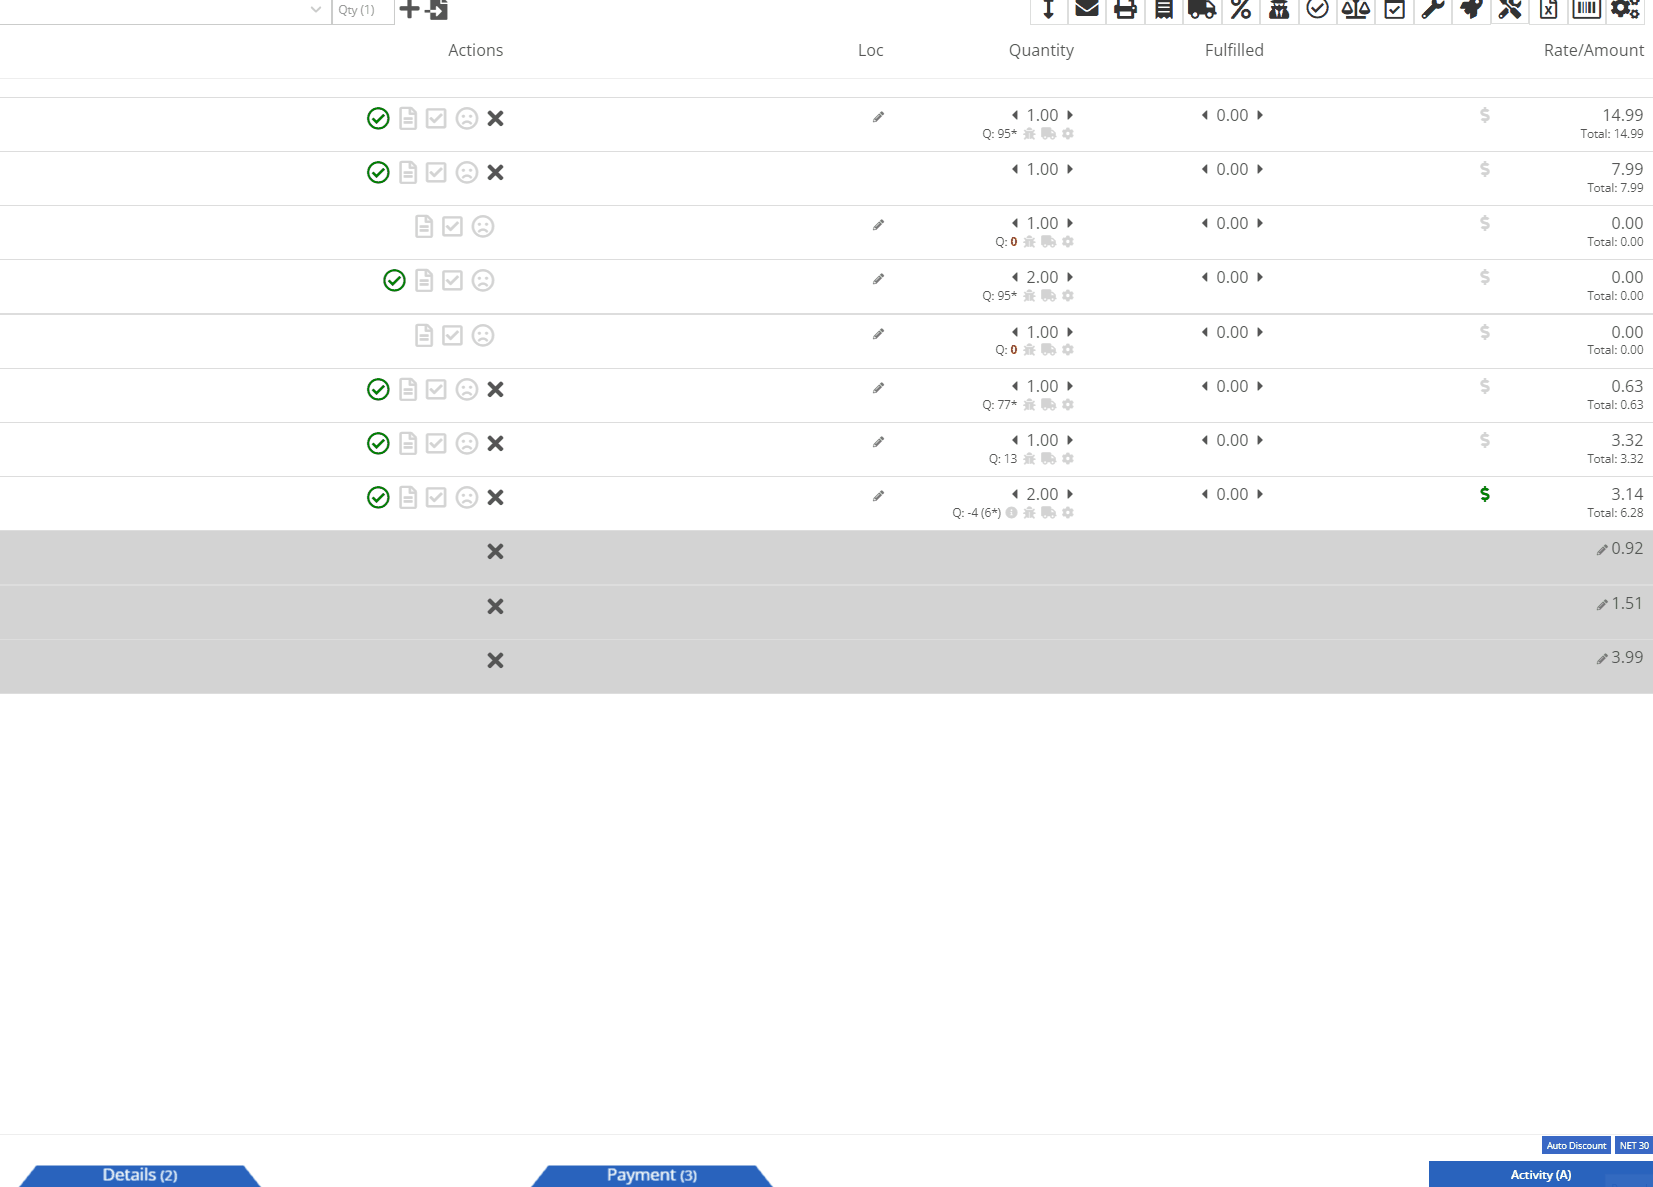
Task: Open the balance scales toolbar icon
Action: click(x=1356, y=9)
